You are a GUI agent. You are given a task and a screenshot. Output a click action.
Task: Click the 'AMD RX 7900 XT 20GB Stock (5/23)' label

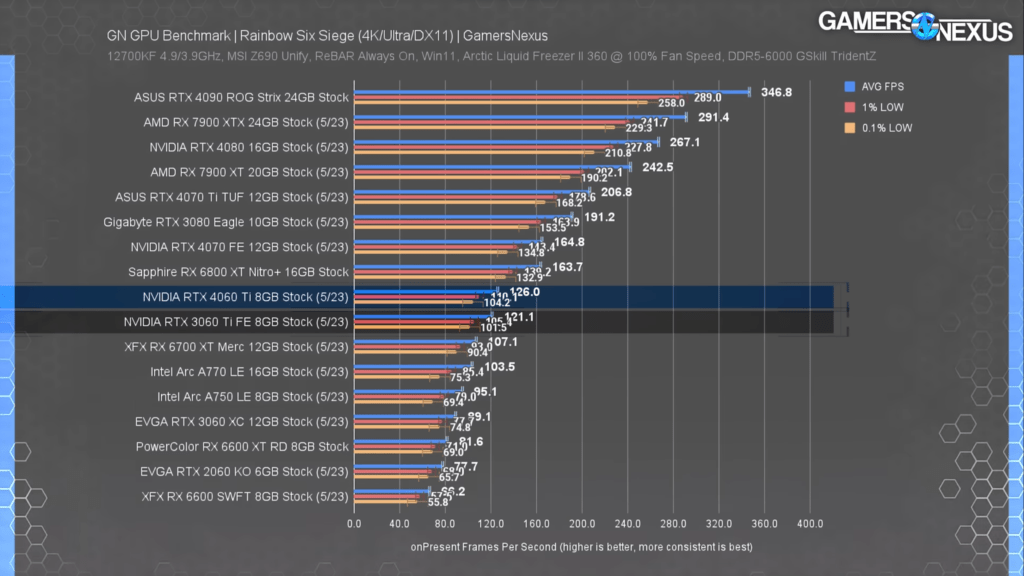click(x=249, y=172)
